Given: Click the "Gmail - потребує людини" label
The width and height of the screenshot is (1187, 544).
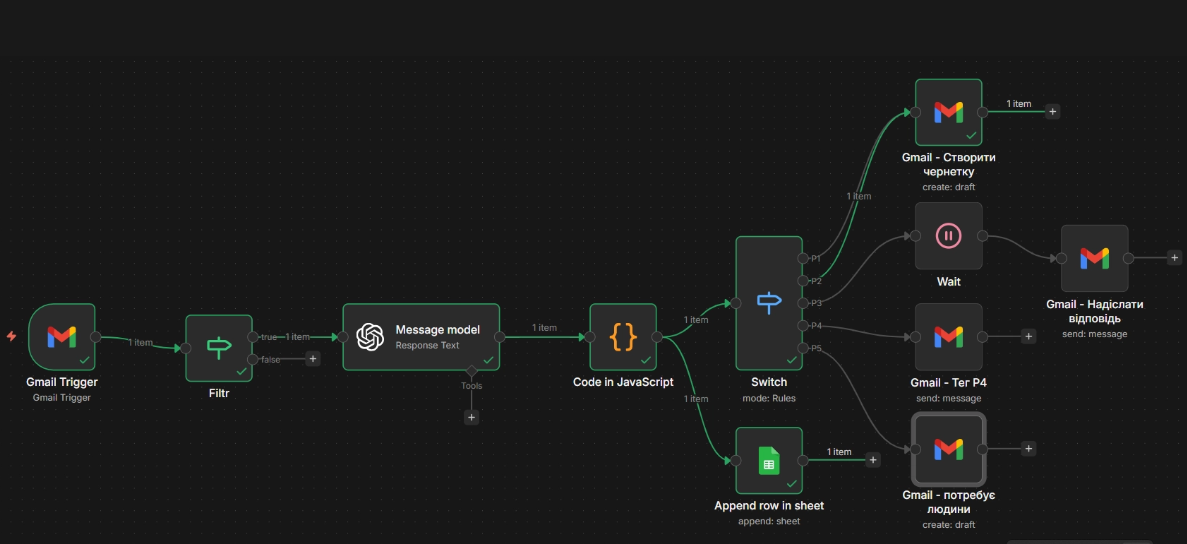Looking at the screenshot, I should point(949,502).
